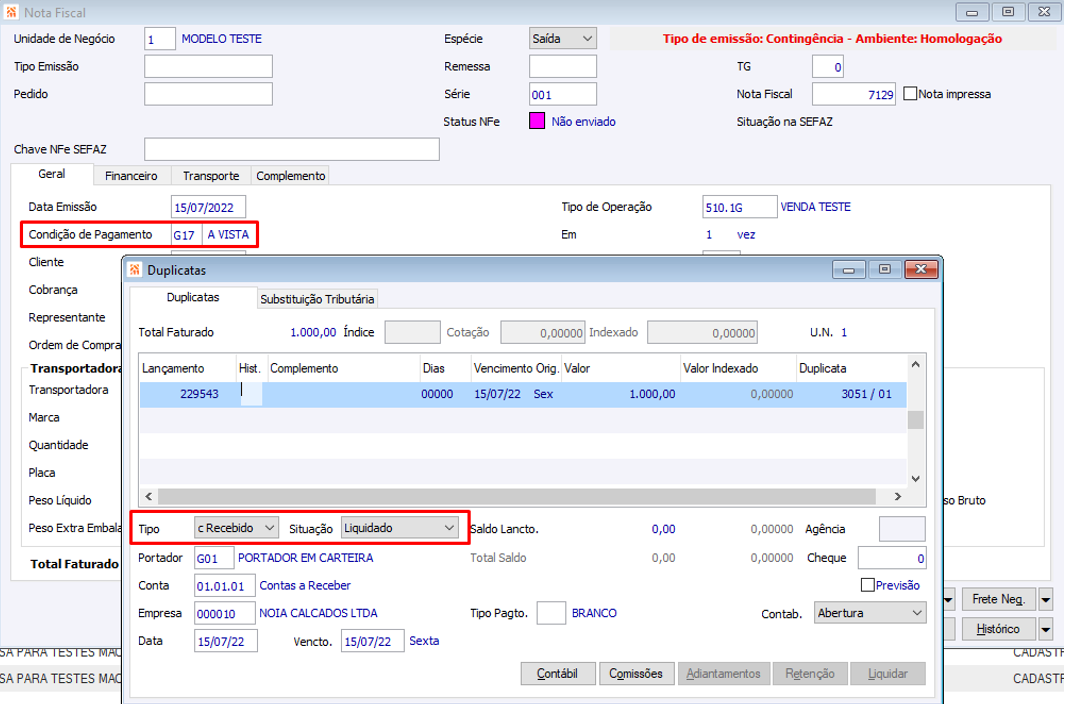Click the Conta field 01.01.01

pyautogui.click(x=225, y=586)
